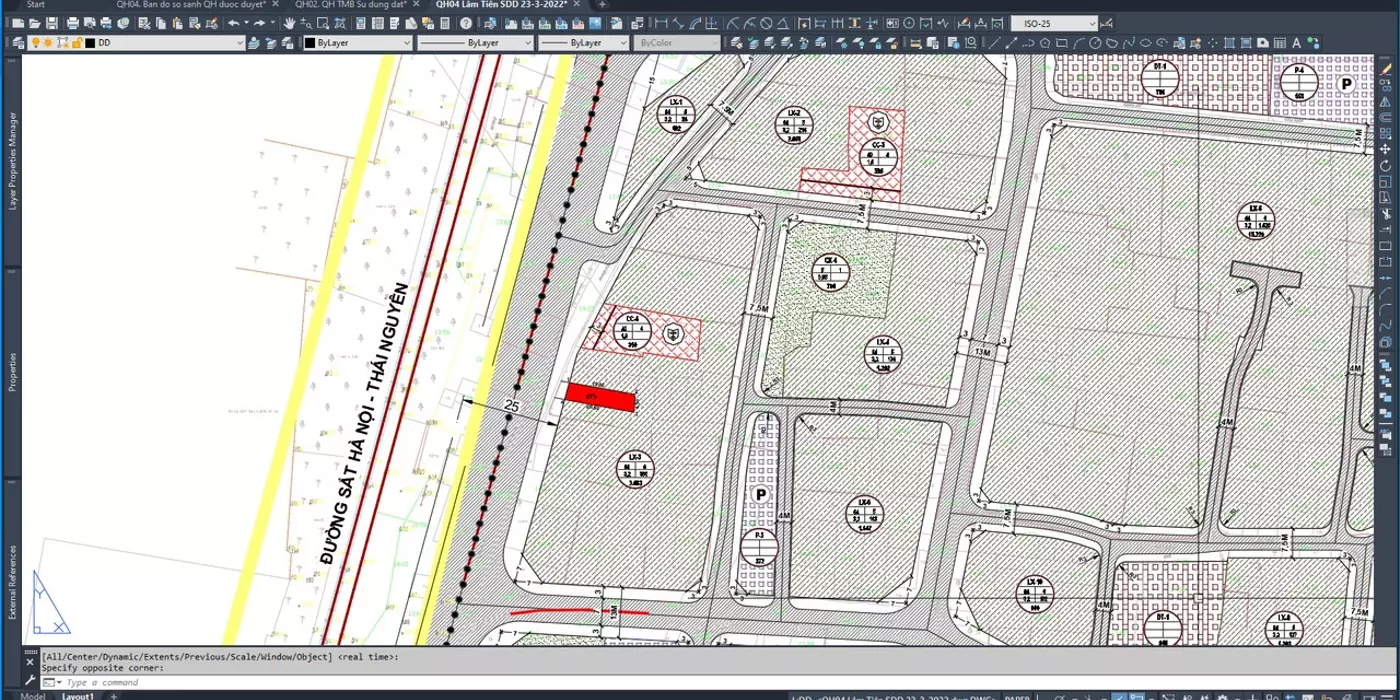Add a new drawing tab with plus

tap(602, 4)
